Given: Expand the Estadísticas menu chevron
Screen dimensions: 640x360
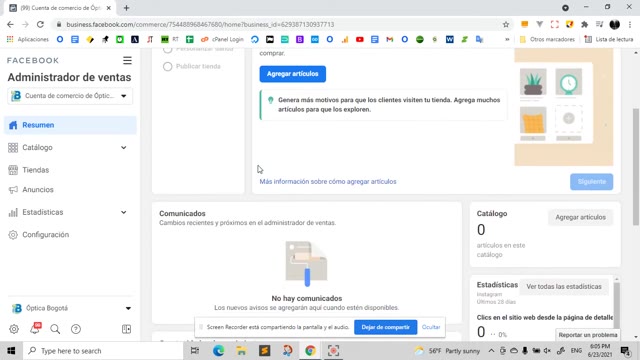Looking at the screenshot, I should click(x=124, y=212).
